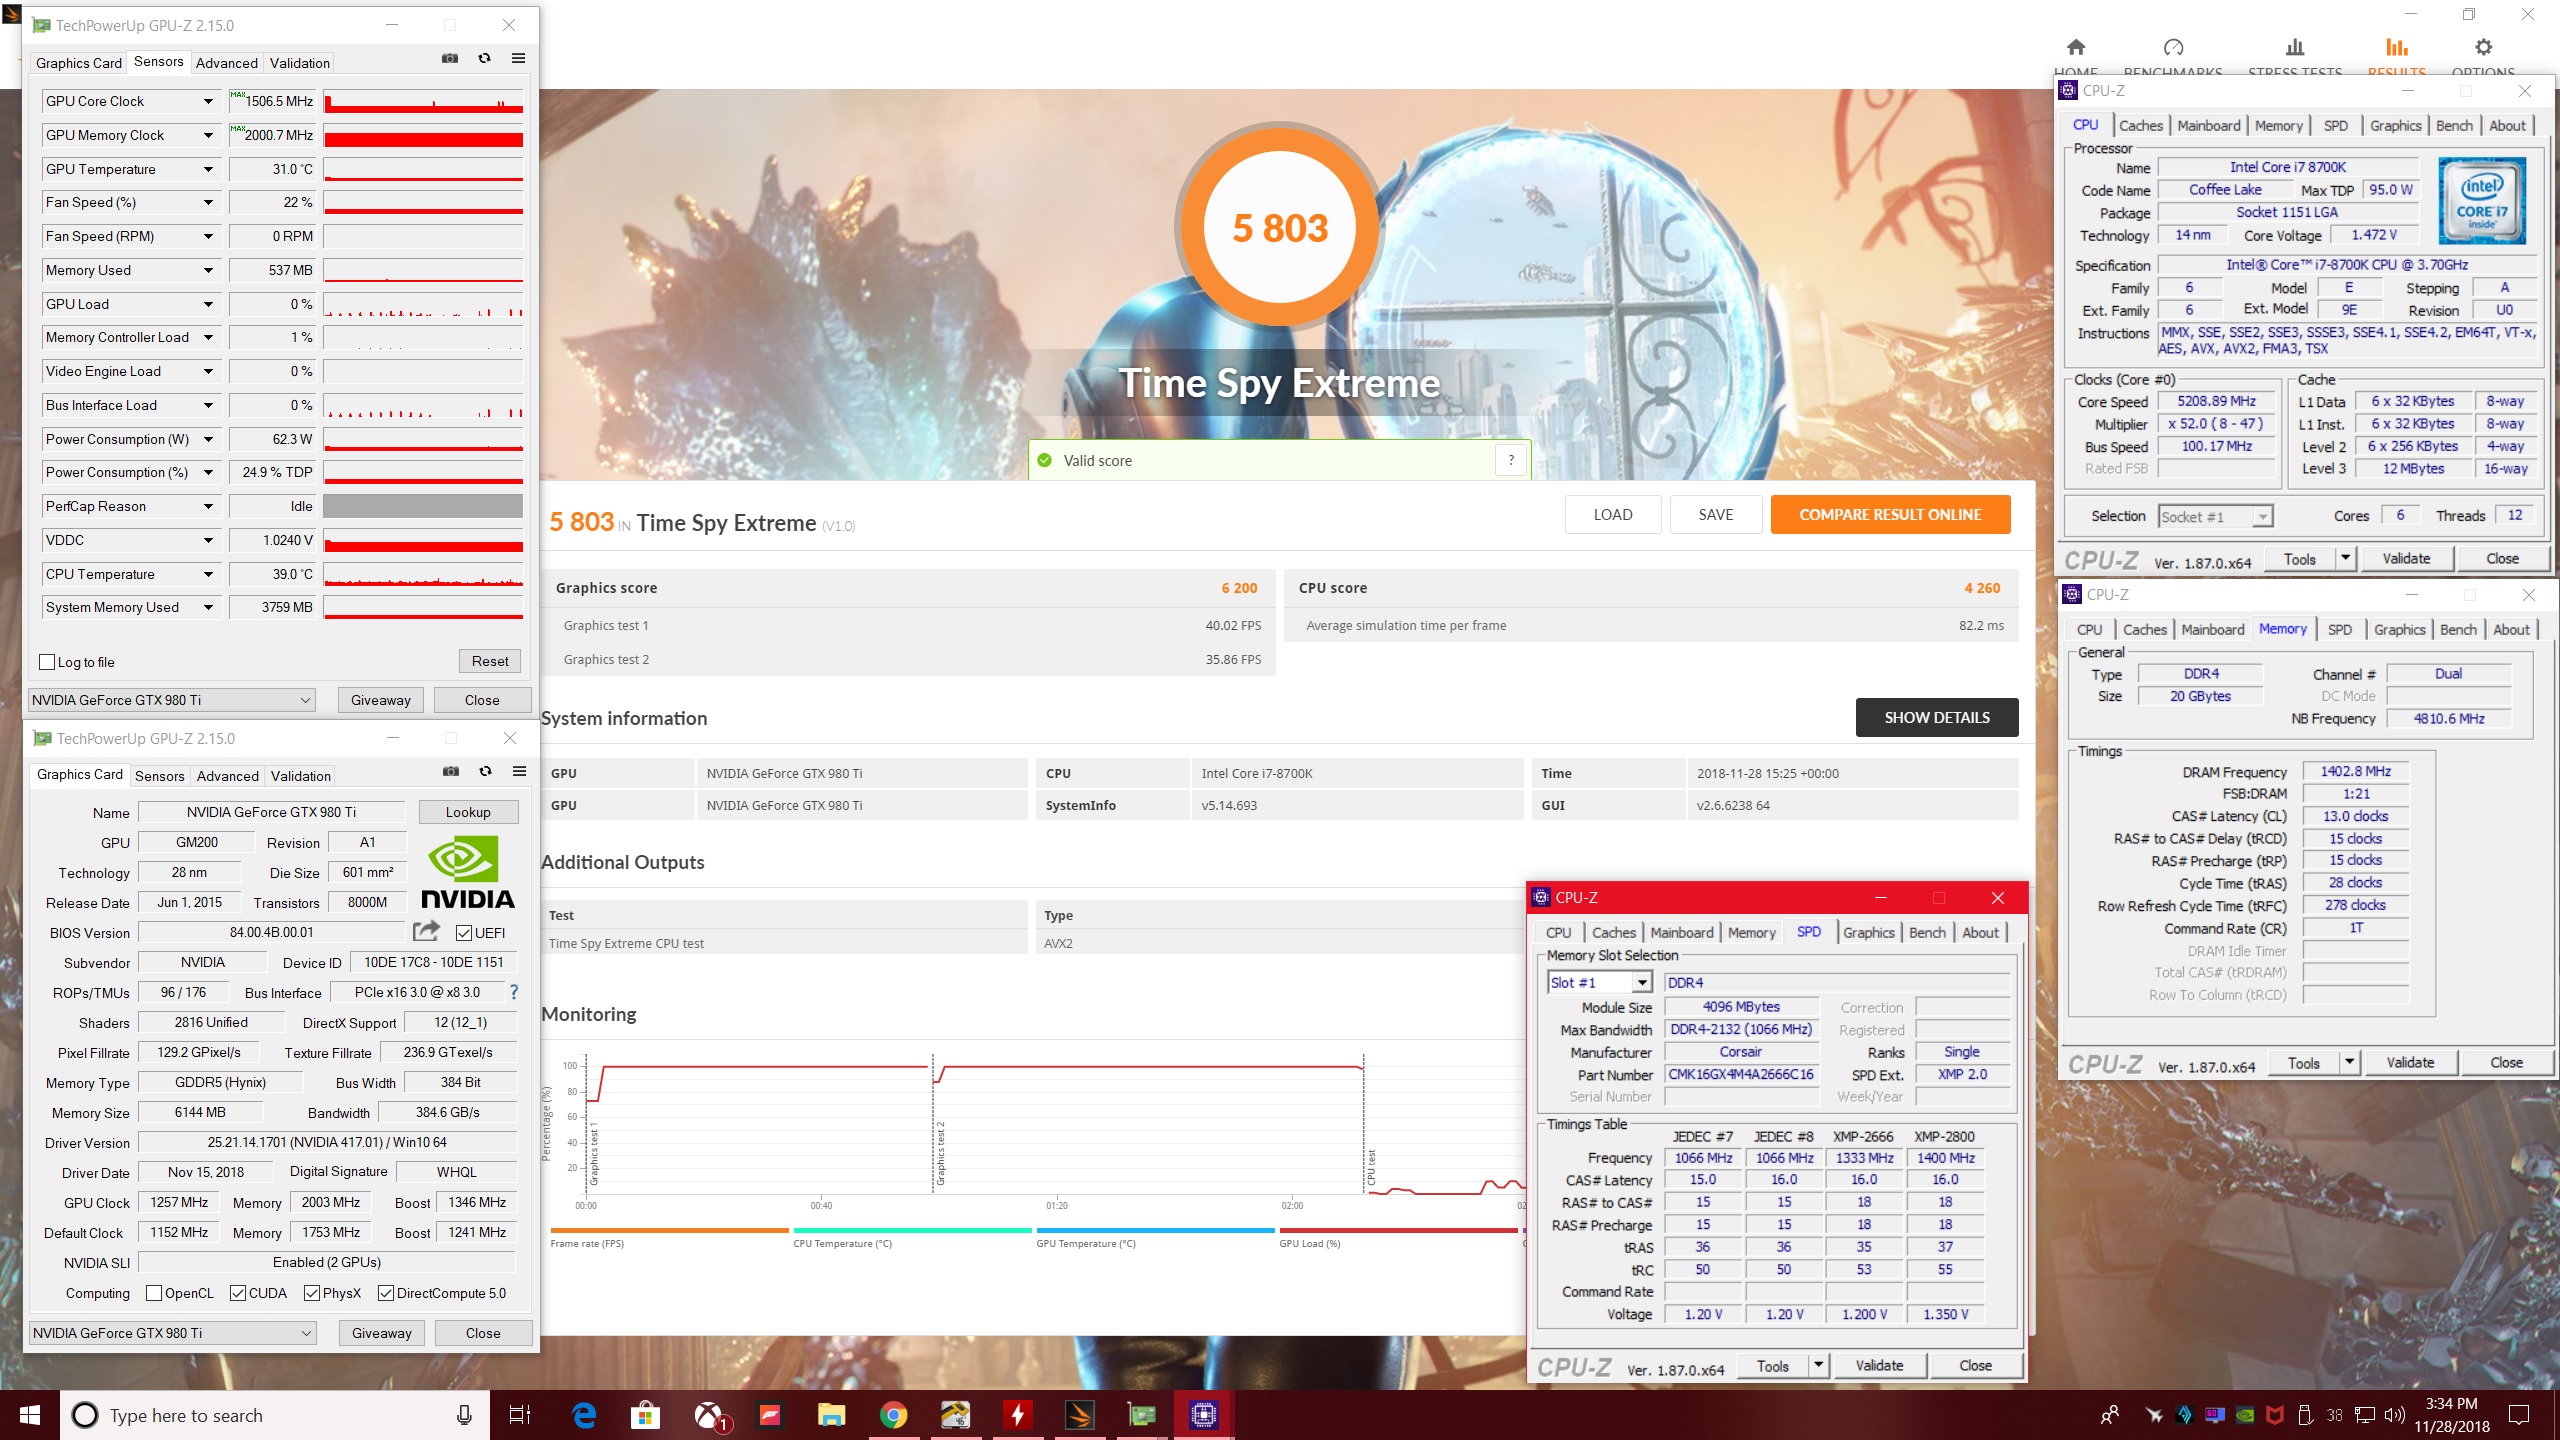Expand Tools arrow in SPD CPU-Z window
This screenshot has width=2560, height=1440.
1818,1365
